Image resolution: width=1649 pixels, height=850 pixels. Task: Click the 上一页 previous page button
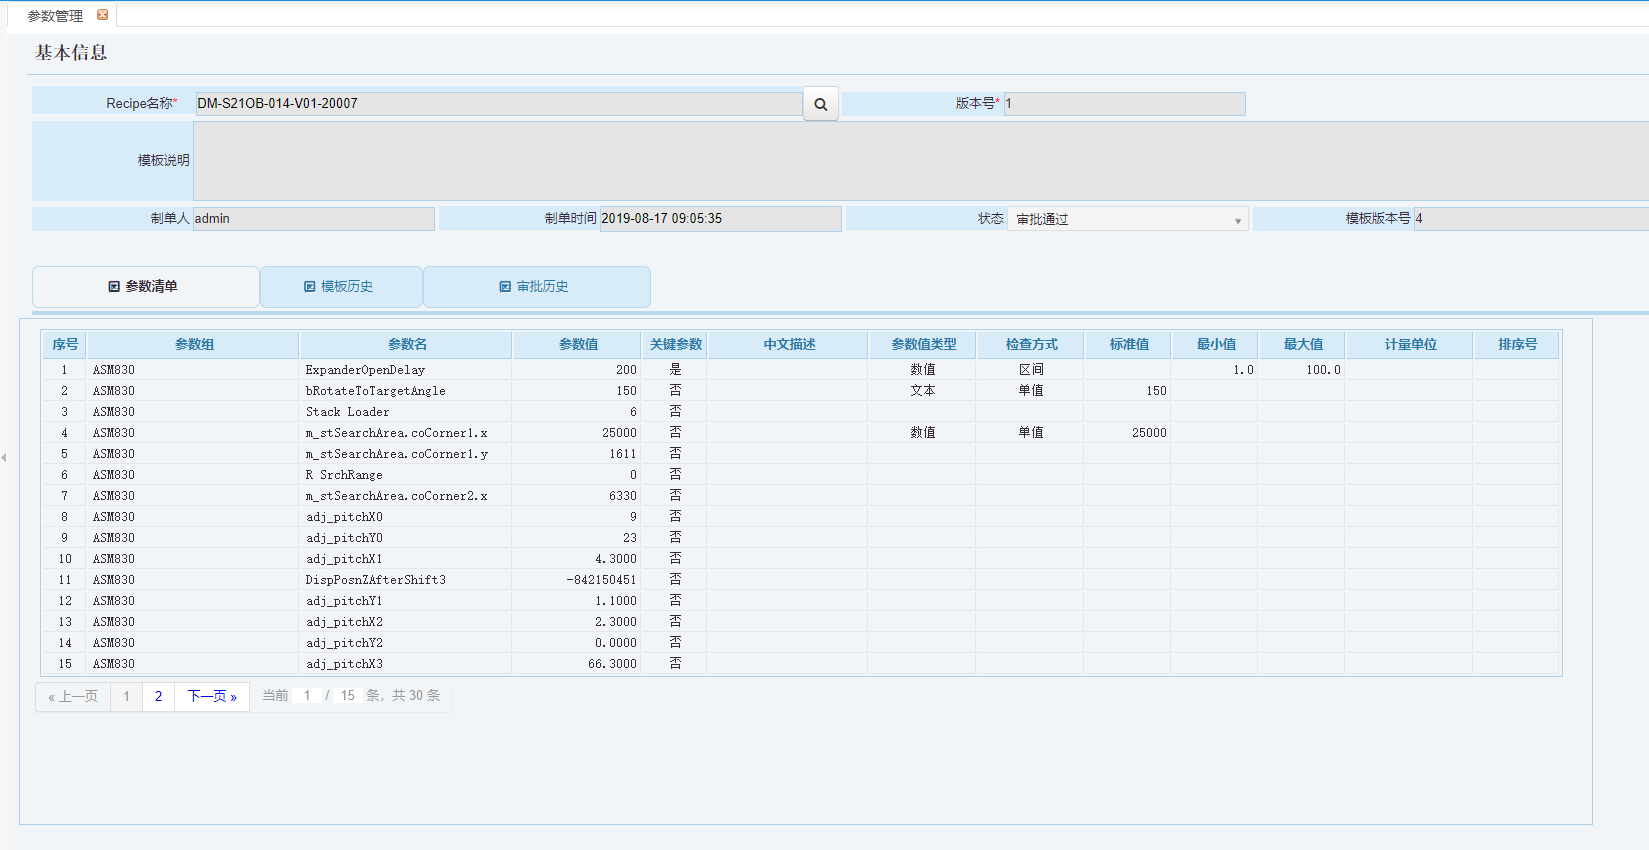tap(73, 696)
